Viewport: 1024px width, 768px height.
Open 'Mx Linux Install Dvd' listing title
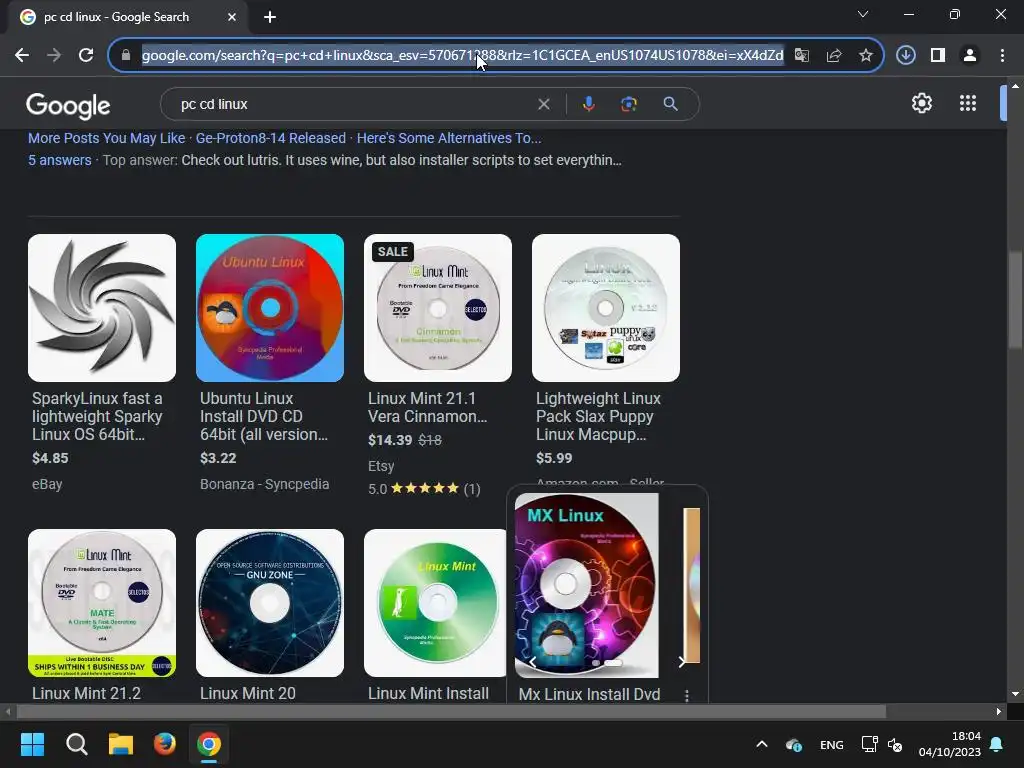[589, 694]
